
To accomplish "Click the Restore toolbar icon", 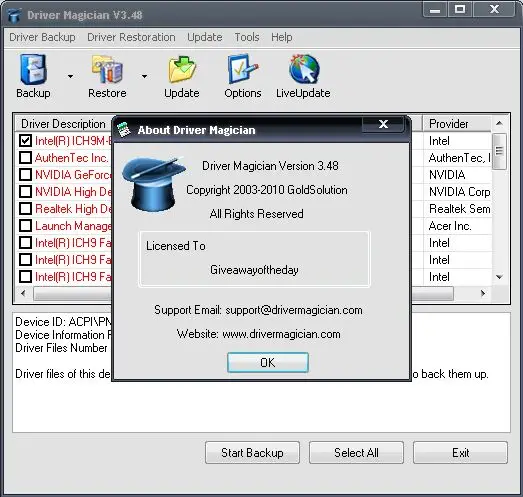I will tap(107, 69).
